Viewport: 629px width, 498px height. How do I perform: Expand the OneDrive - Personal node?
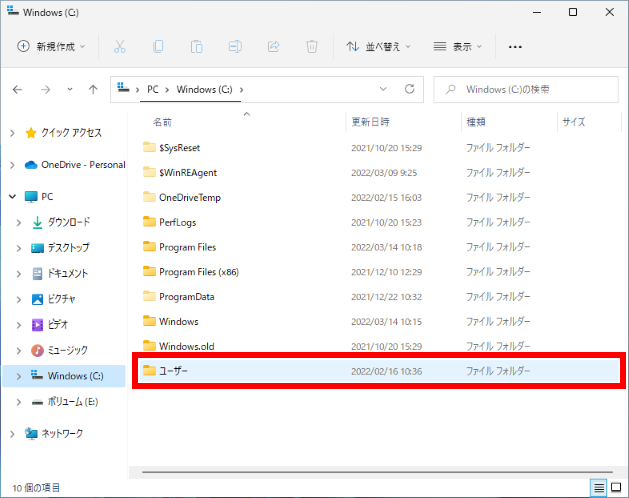coord(12,165)
